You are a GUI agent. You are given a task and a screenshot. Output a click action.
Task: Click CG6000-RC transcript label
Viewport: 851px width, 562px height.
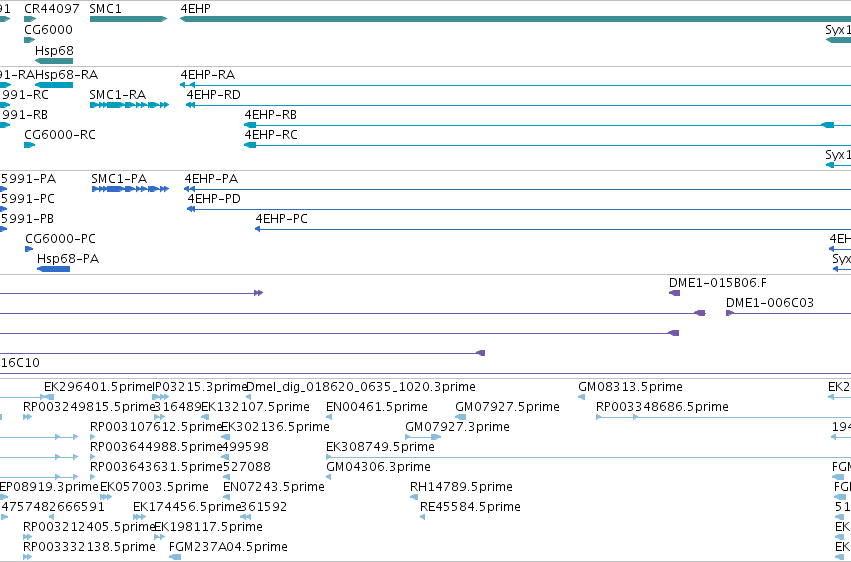click(x=60, y=135)
